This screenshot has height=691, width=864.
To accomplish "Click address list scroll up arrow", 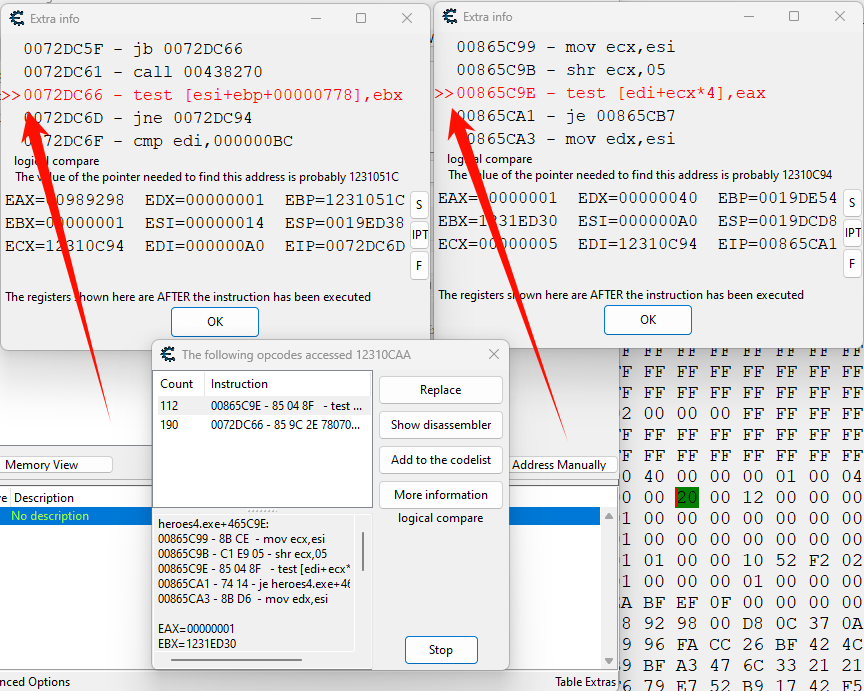I will pos(609,517).
